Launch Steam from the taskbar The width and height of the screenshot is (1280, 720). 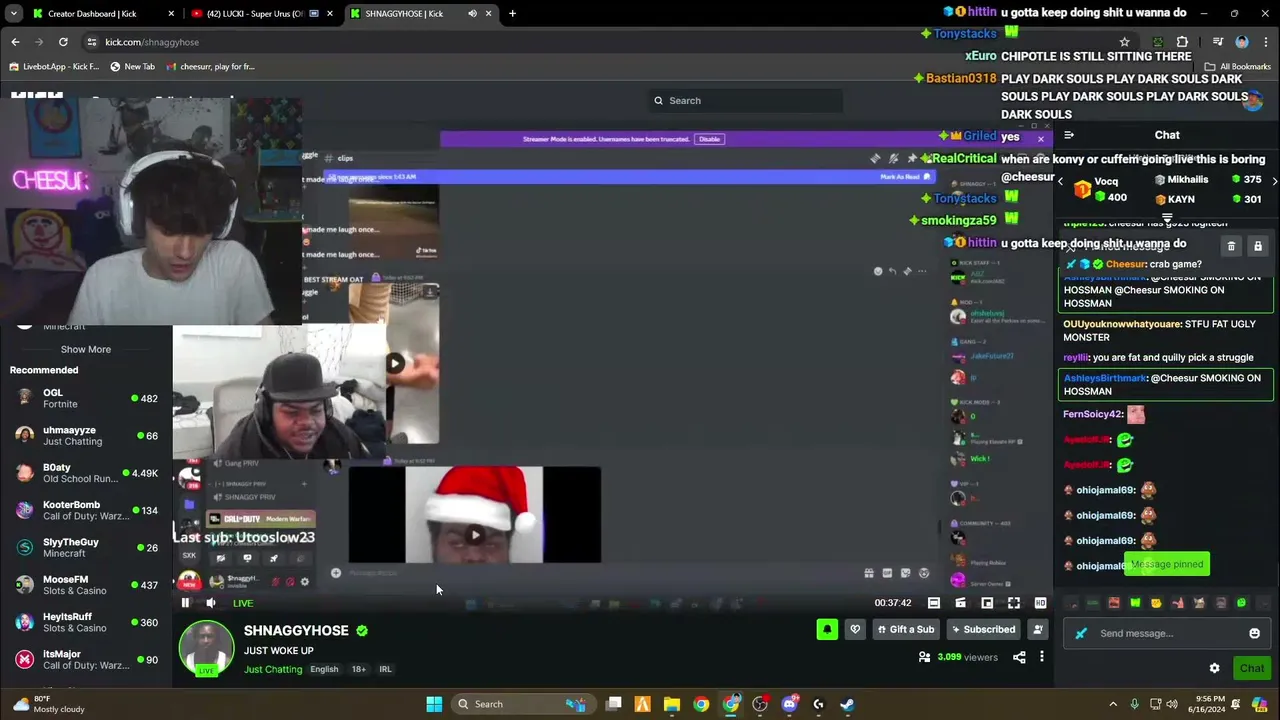point(847,704)
